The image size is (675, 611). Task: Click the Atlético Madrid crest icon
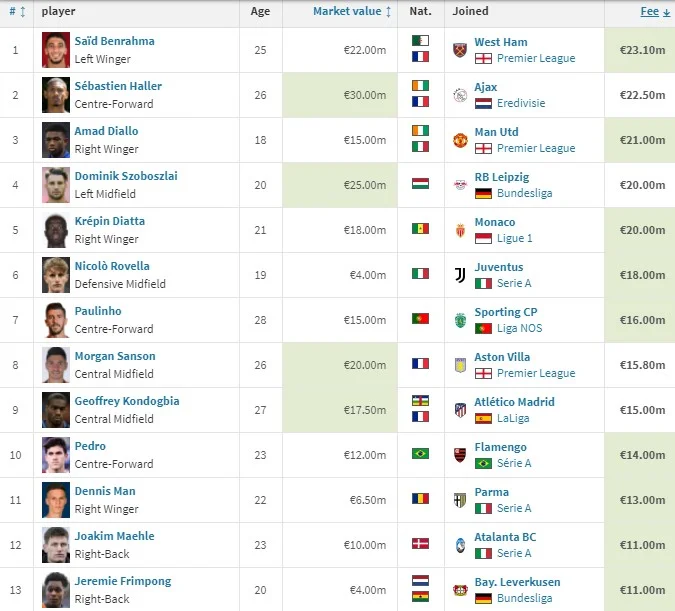(x=460, y=410)
